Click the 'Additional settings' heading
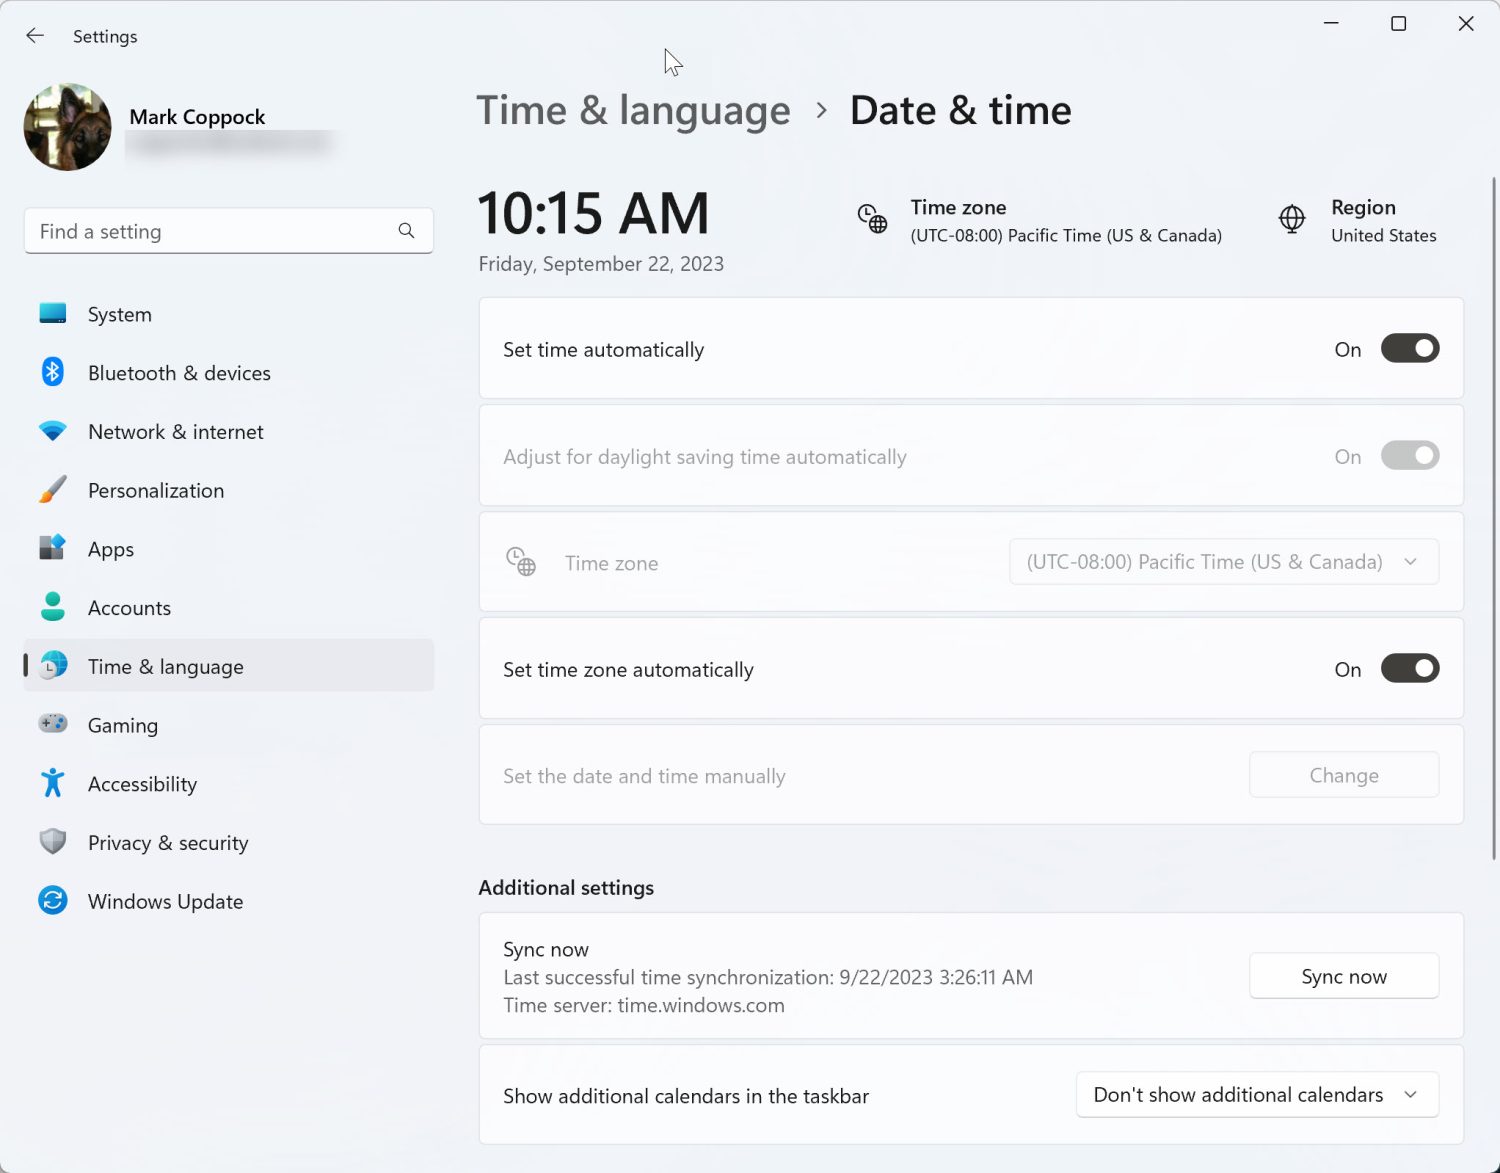Image resolution: width=1500 pixels, height=1173 pixels. point(566,888)
